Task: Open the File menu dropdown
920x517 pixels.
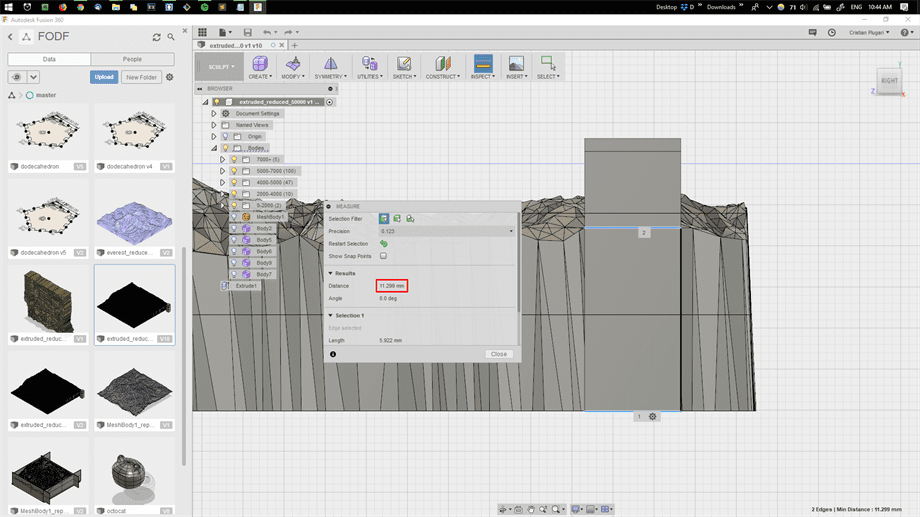Action: pos(225,32)
